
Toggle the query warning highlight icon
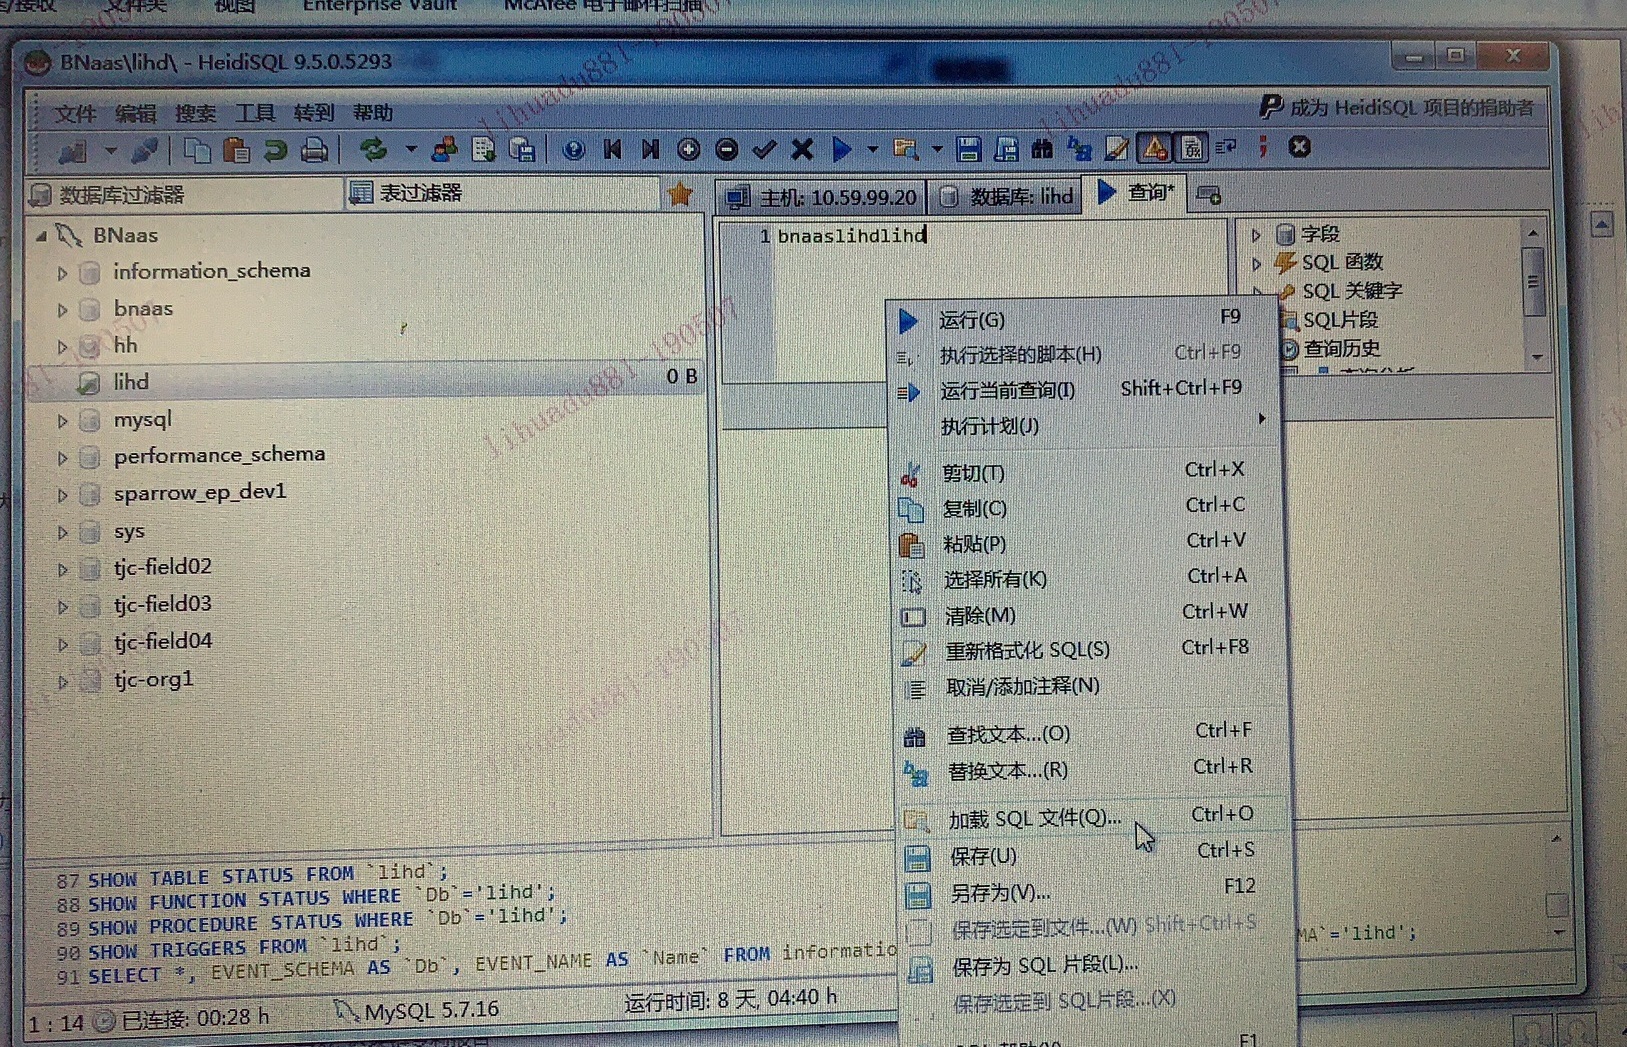[1154, 148]
